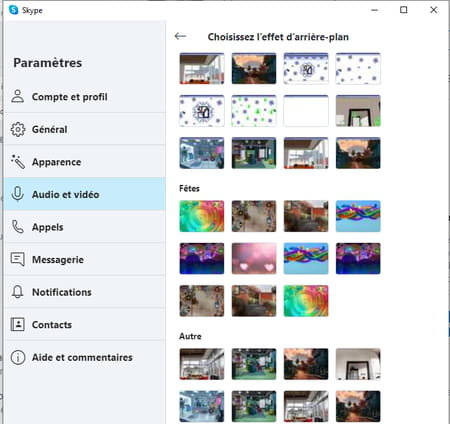Pick the first thumbnail under Autre
Image resolution: width=450 pixels, height=424 pixels.
pyautogui.click(x=202, y=364)
